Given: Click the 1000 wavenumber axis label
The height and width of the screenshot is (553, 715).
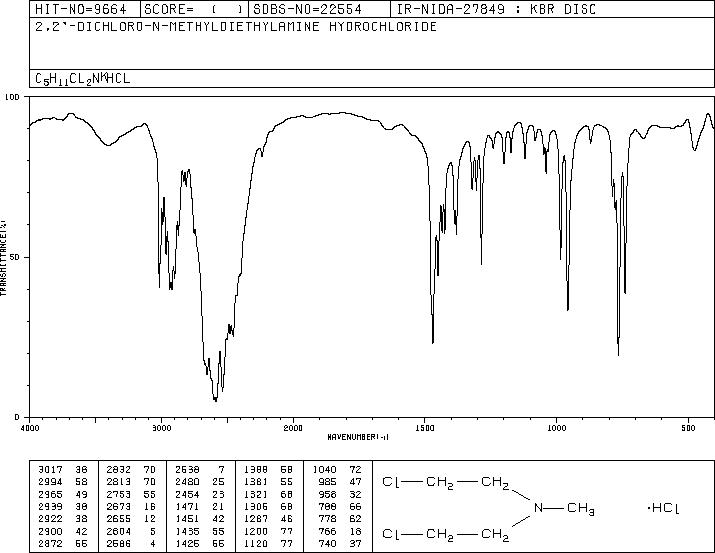Looking at the screenshot, I should tap(557, 428).
